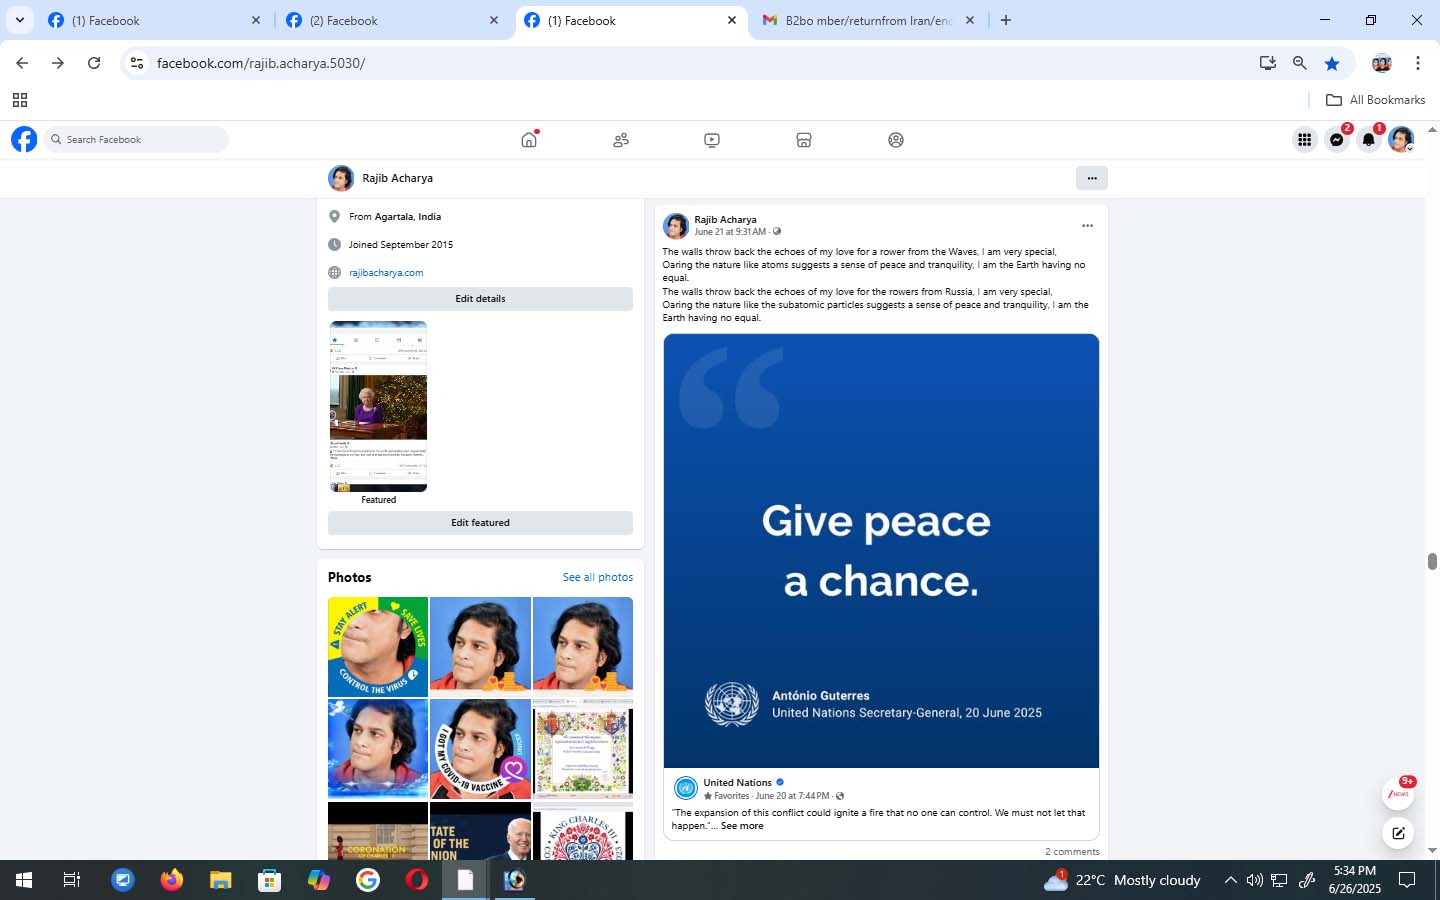Click United Nations page name
Viewport: 1440px width, 900px height.
pos(737,783)
